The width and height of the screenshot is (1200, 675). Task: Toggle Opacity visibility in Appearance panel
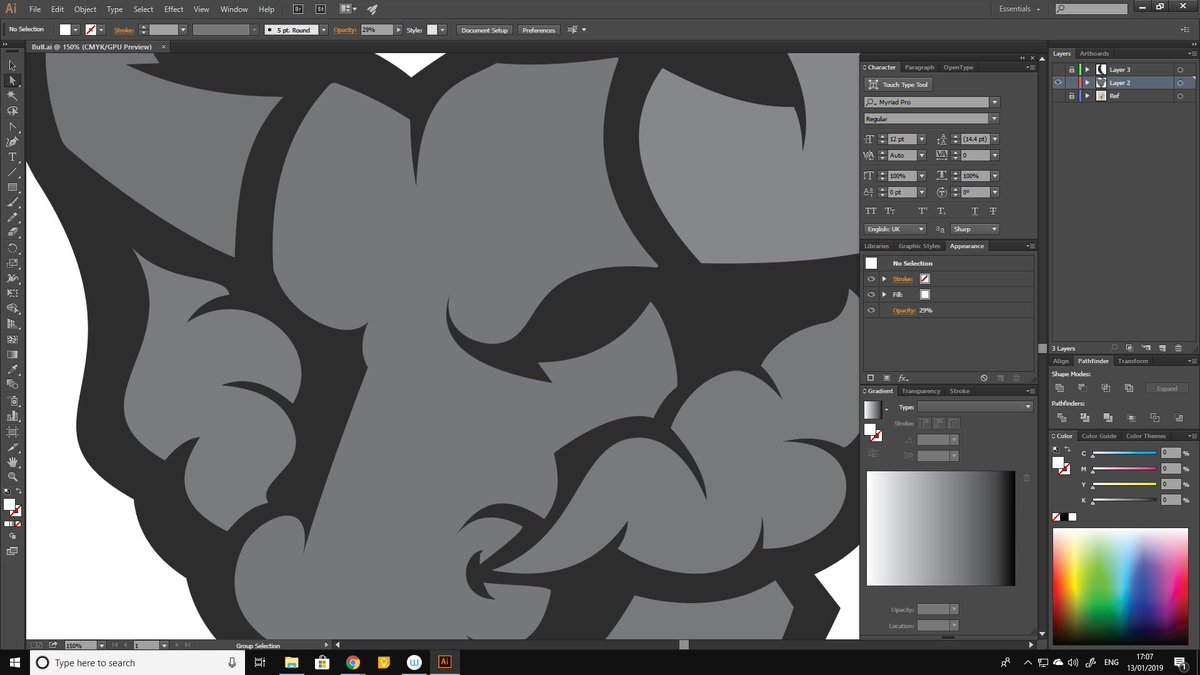[x=871, y=311]
